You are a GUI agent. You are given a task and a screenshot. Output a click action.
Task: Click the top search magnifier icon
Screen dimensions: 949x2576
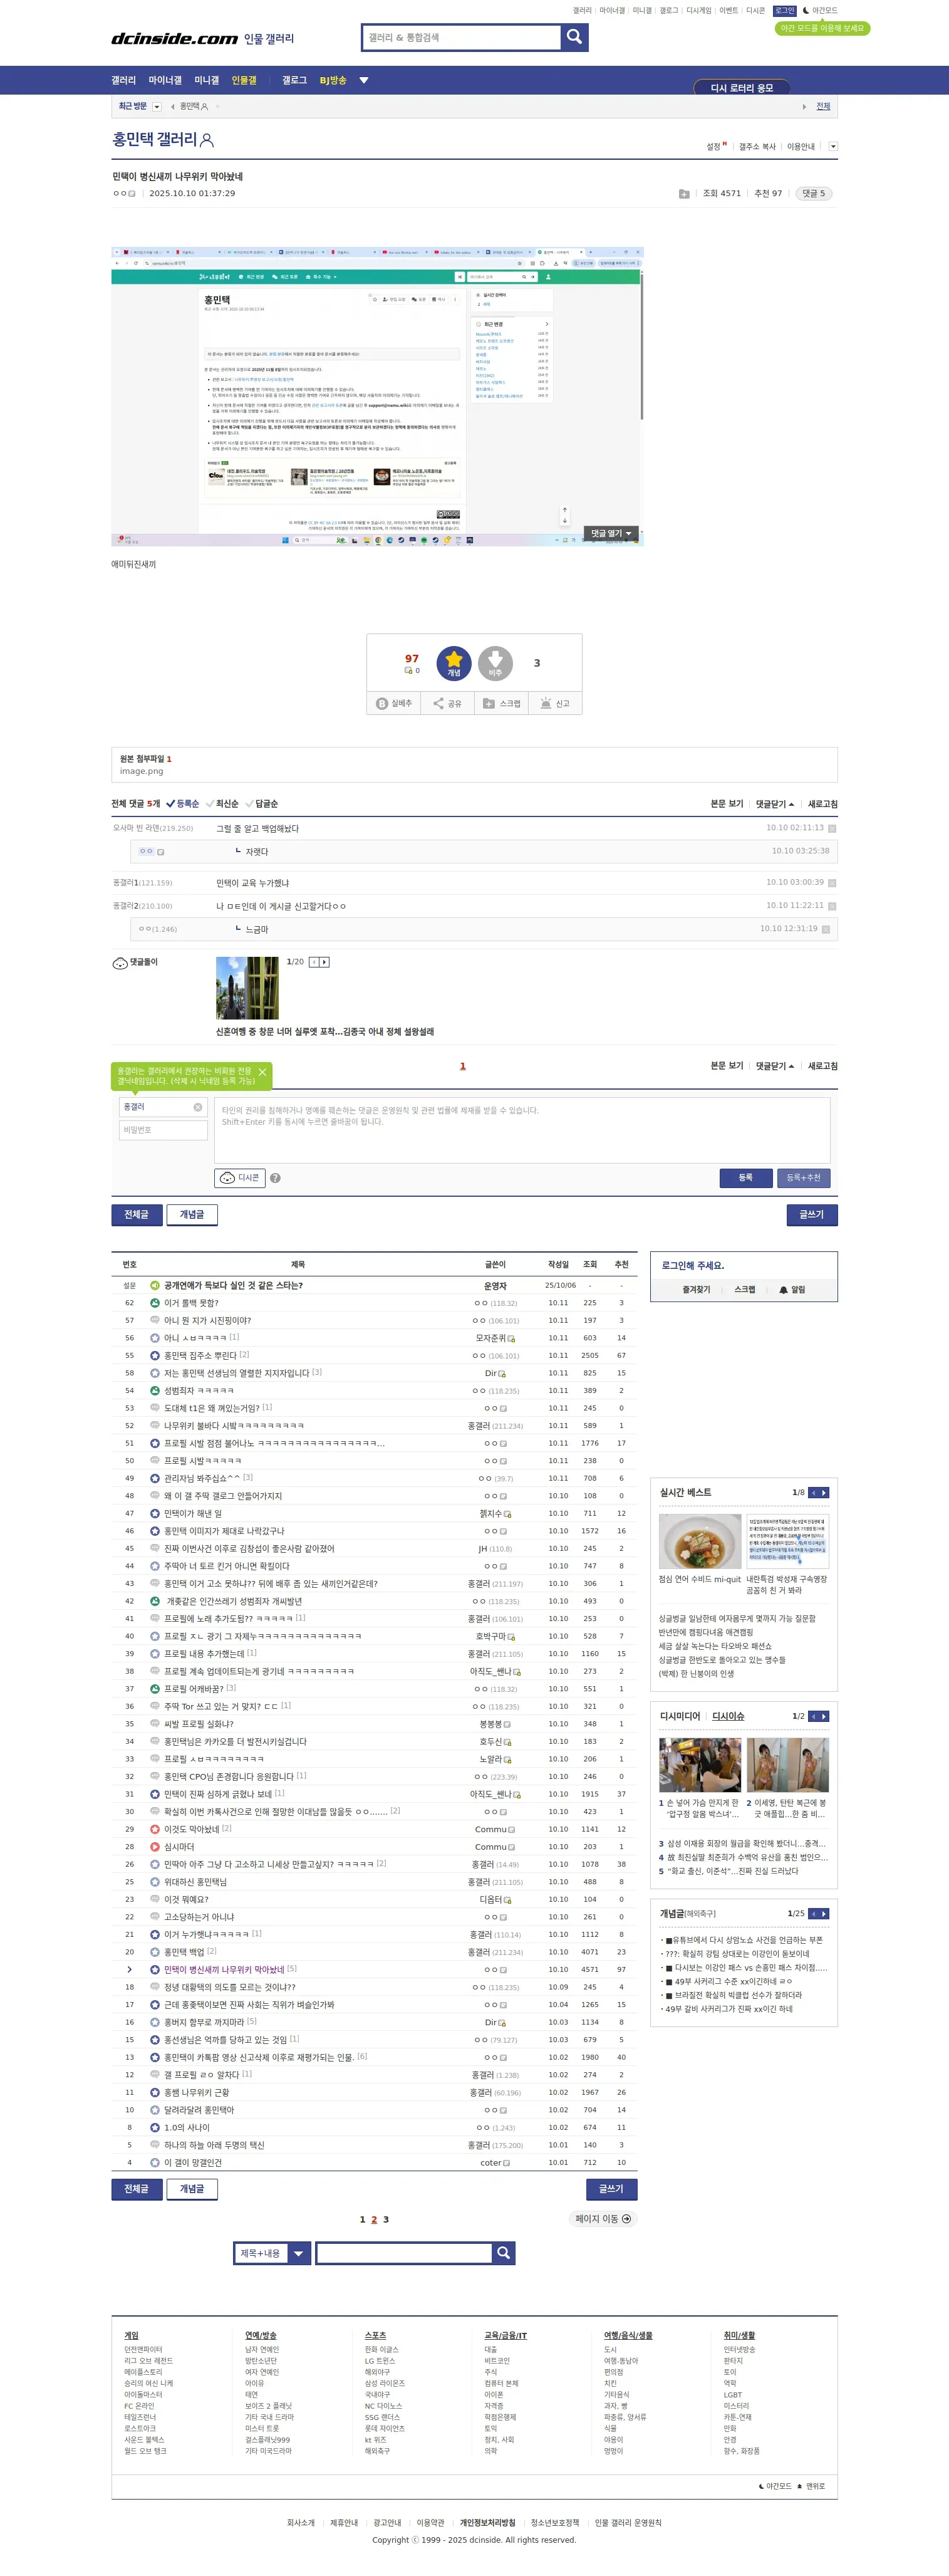click(574, 37)
